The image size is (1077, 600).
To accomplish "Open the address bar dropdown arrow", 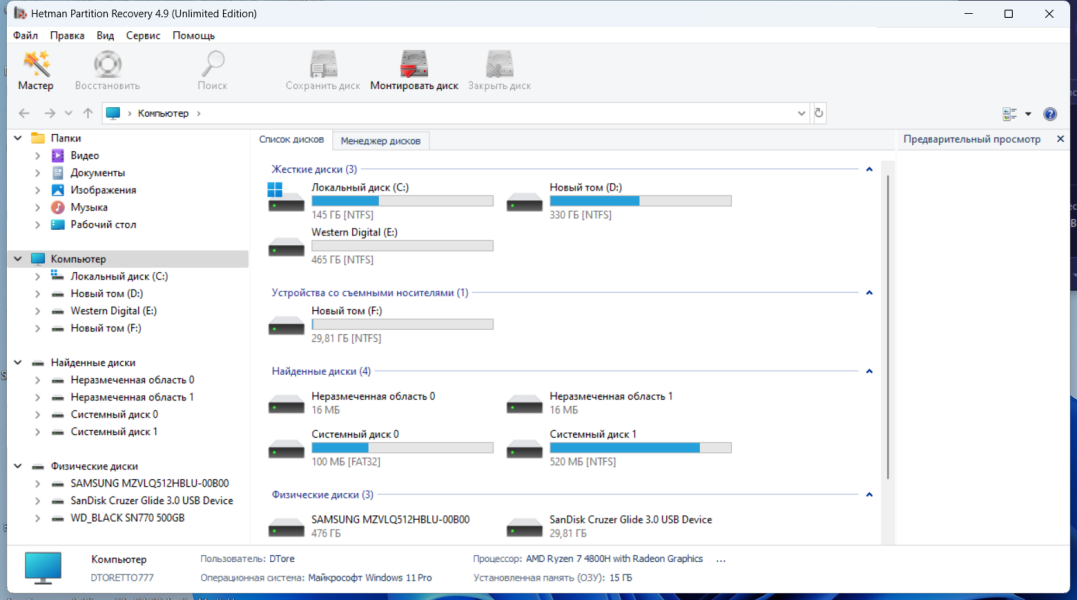I will (x=801, y=113).
